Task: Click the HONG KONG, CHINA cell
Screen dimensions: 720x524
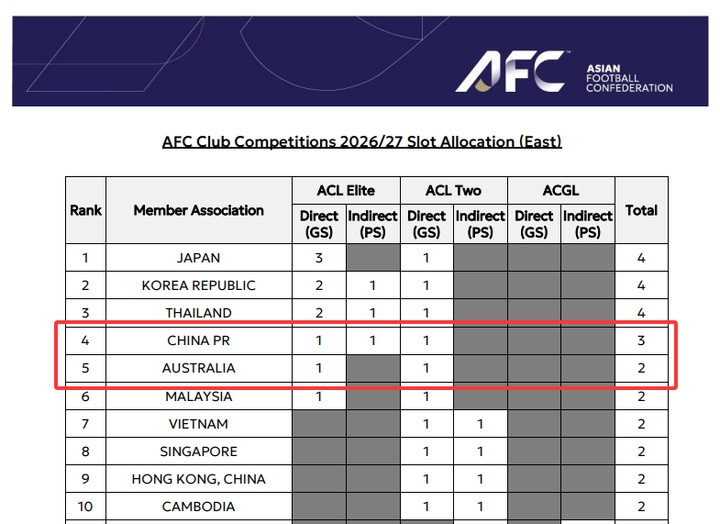Action: coord(198,479)
